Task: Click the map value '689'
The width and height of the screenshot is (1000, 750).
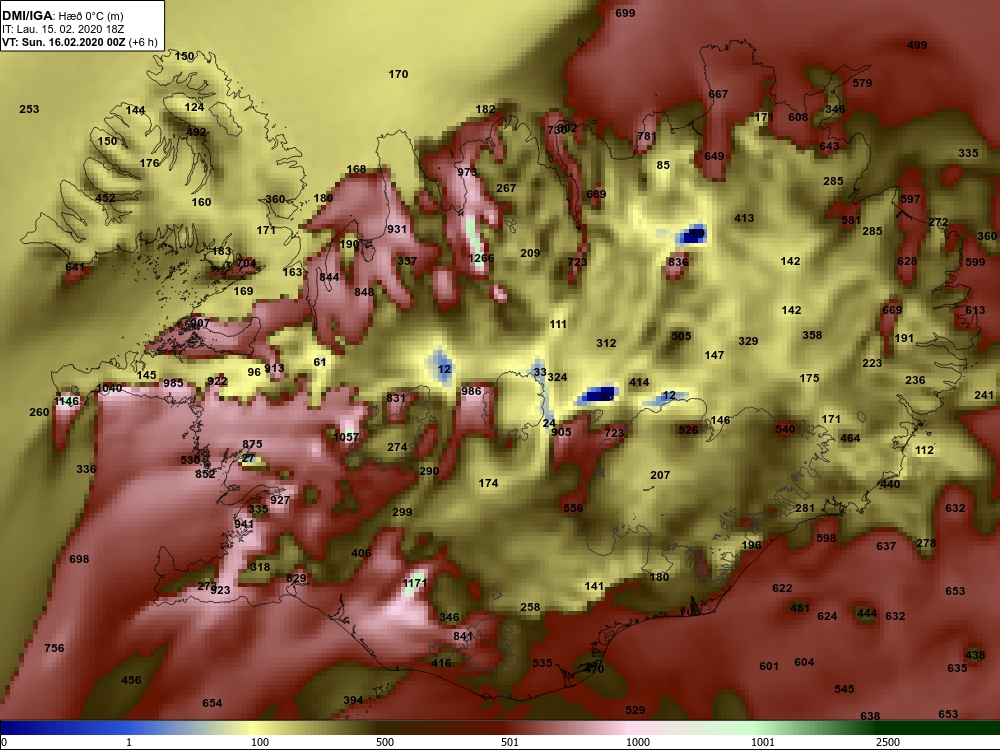Action: tap(596, 194)
